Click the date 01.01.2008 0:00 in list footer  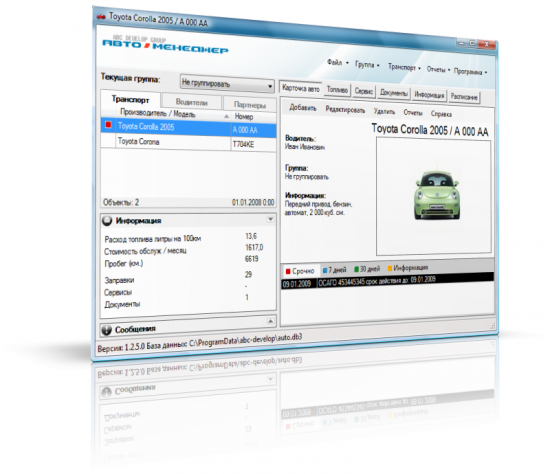pos(253,202)
